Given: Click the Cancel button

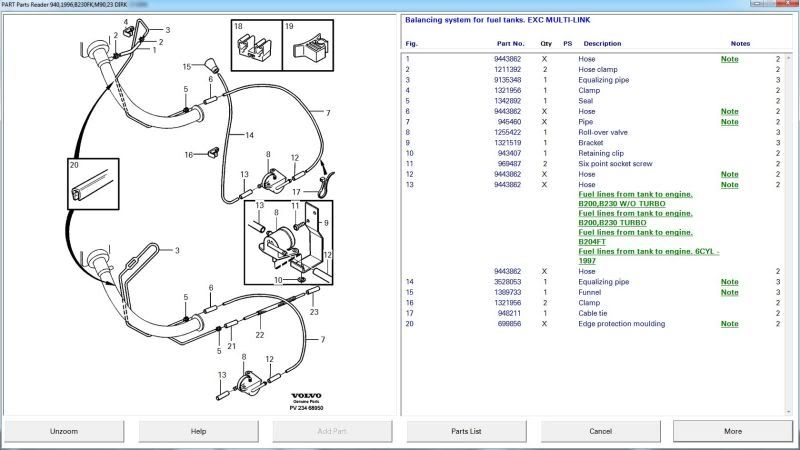Looking at the screenshot, I should pyautogui.click(x=600, y=431).
